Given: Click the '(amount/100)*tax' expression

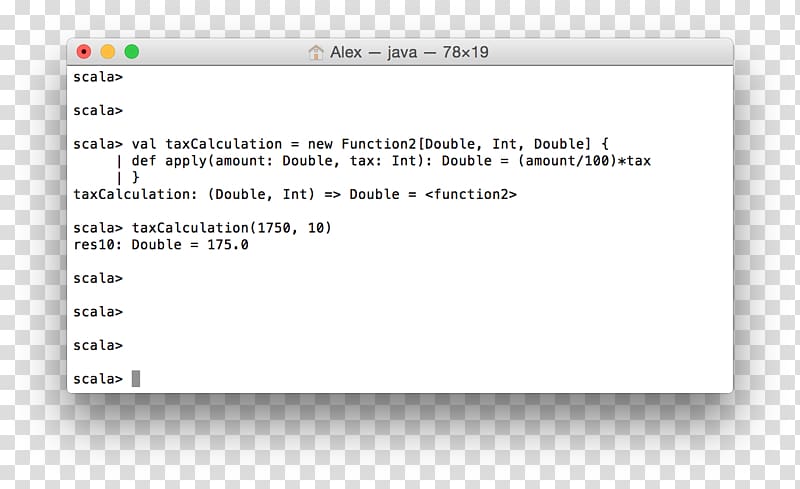Looking at the screenshot, I should pyautogui.click(x=584, y=161).
